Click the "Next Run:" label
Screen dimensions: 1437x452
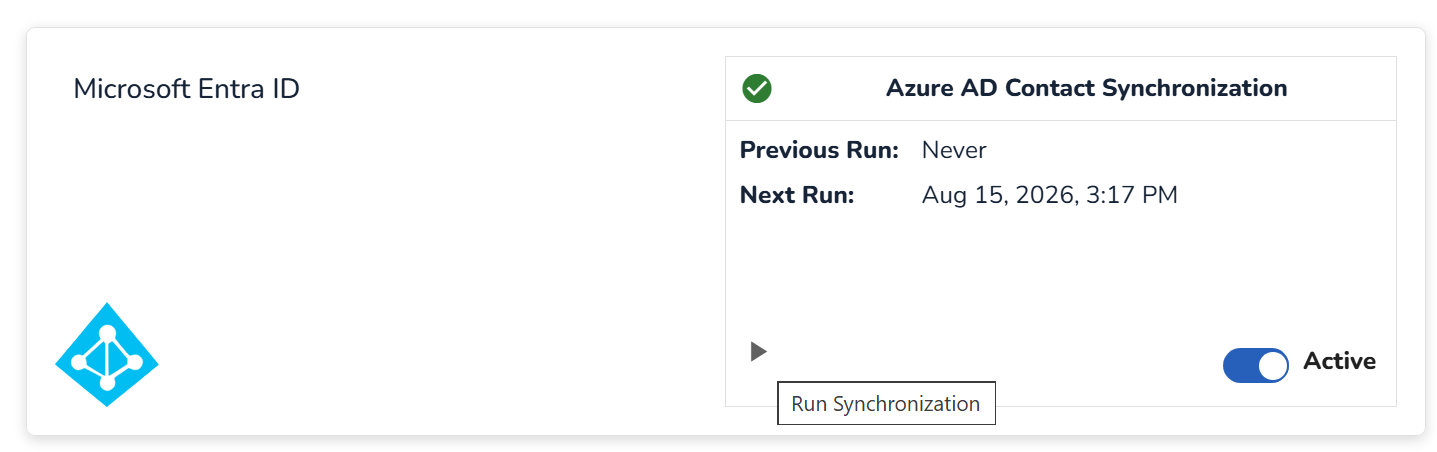797,194
